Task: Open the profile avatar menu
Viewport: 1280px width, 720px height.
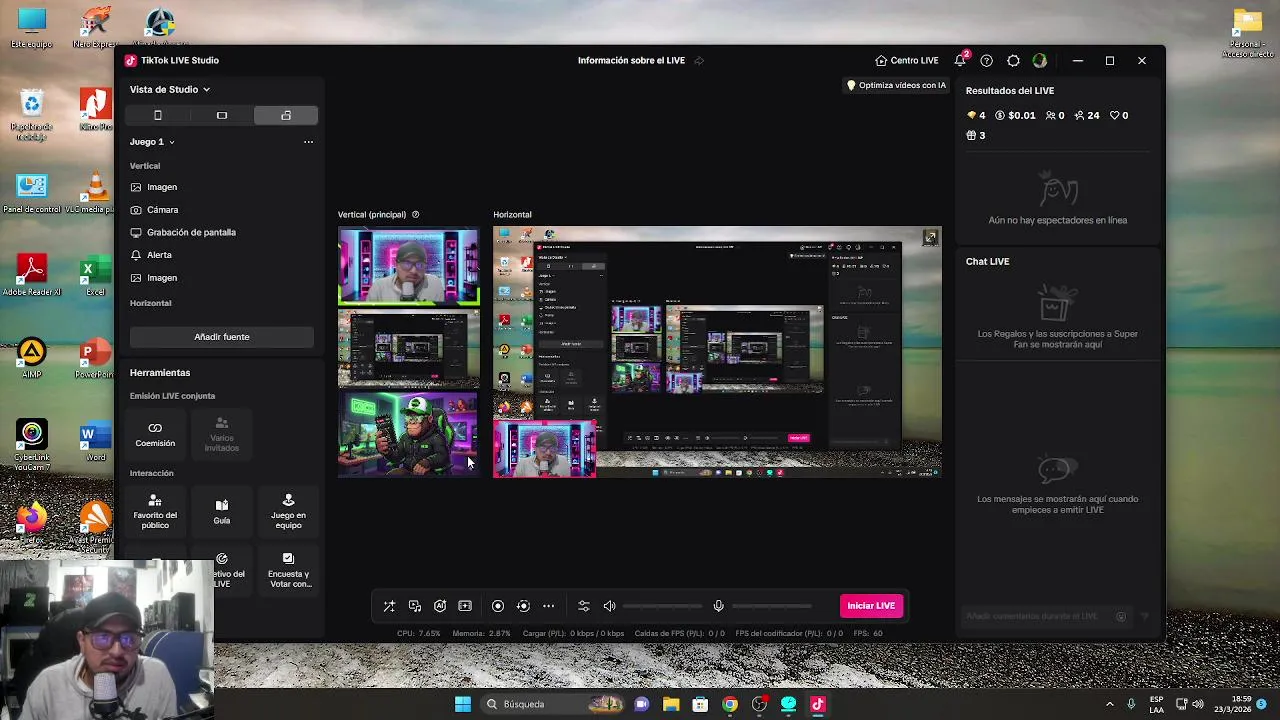Action: [1040, 61]
